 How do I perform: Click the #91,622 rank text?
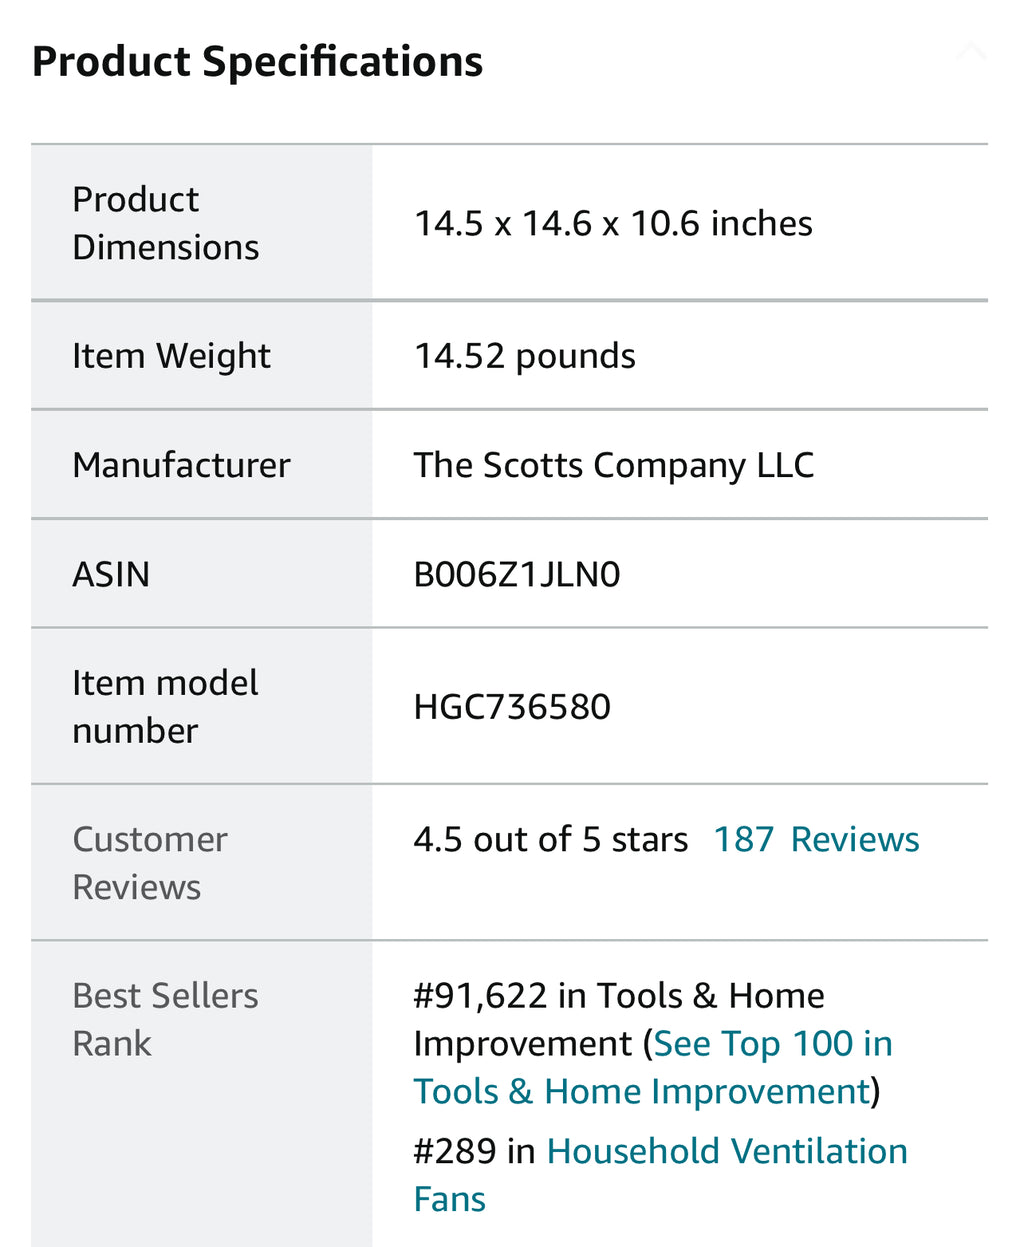480,996
